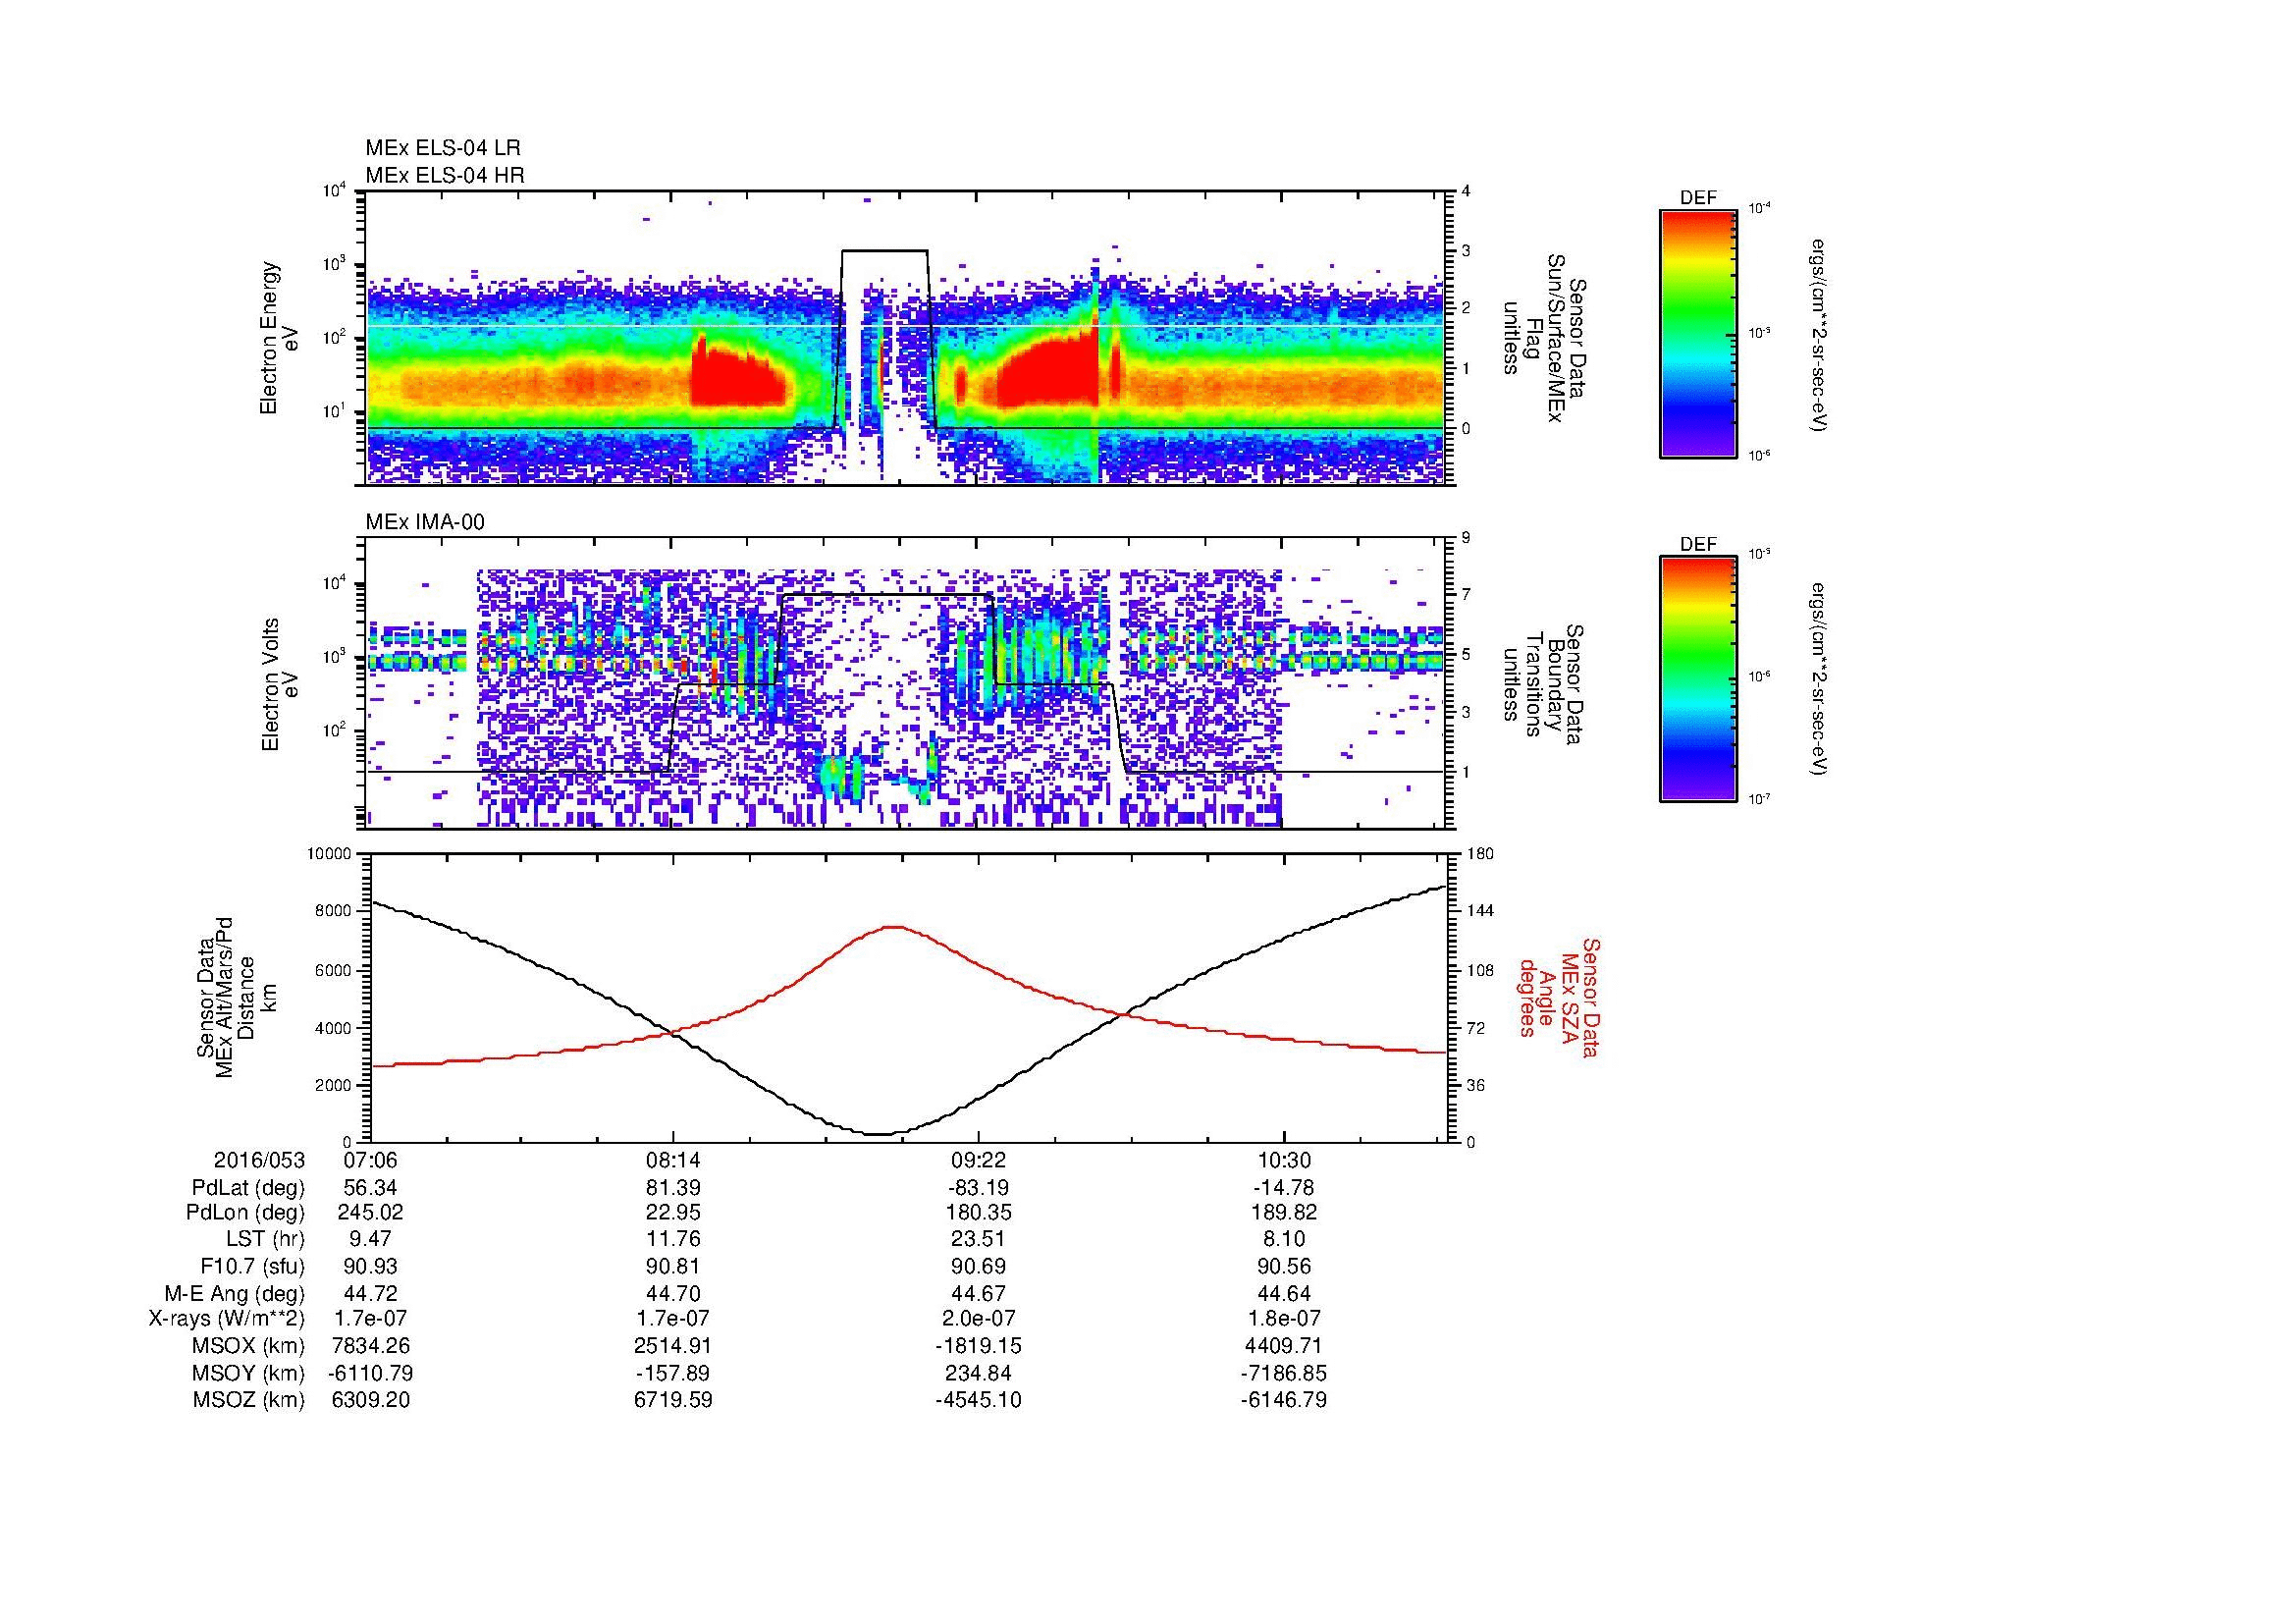Click the 10:30 time tick label
This screenshot has height=1623, width=2296.
pyautogui.click(x=1284, y=1161)
